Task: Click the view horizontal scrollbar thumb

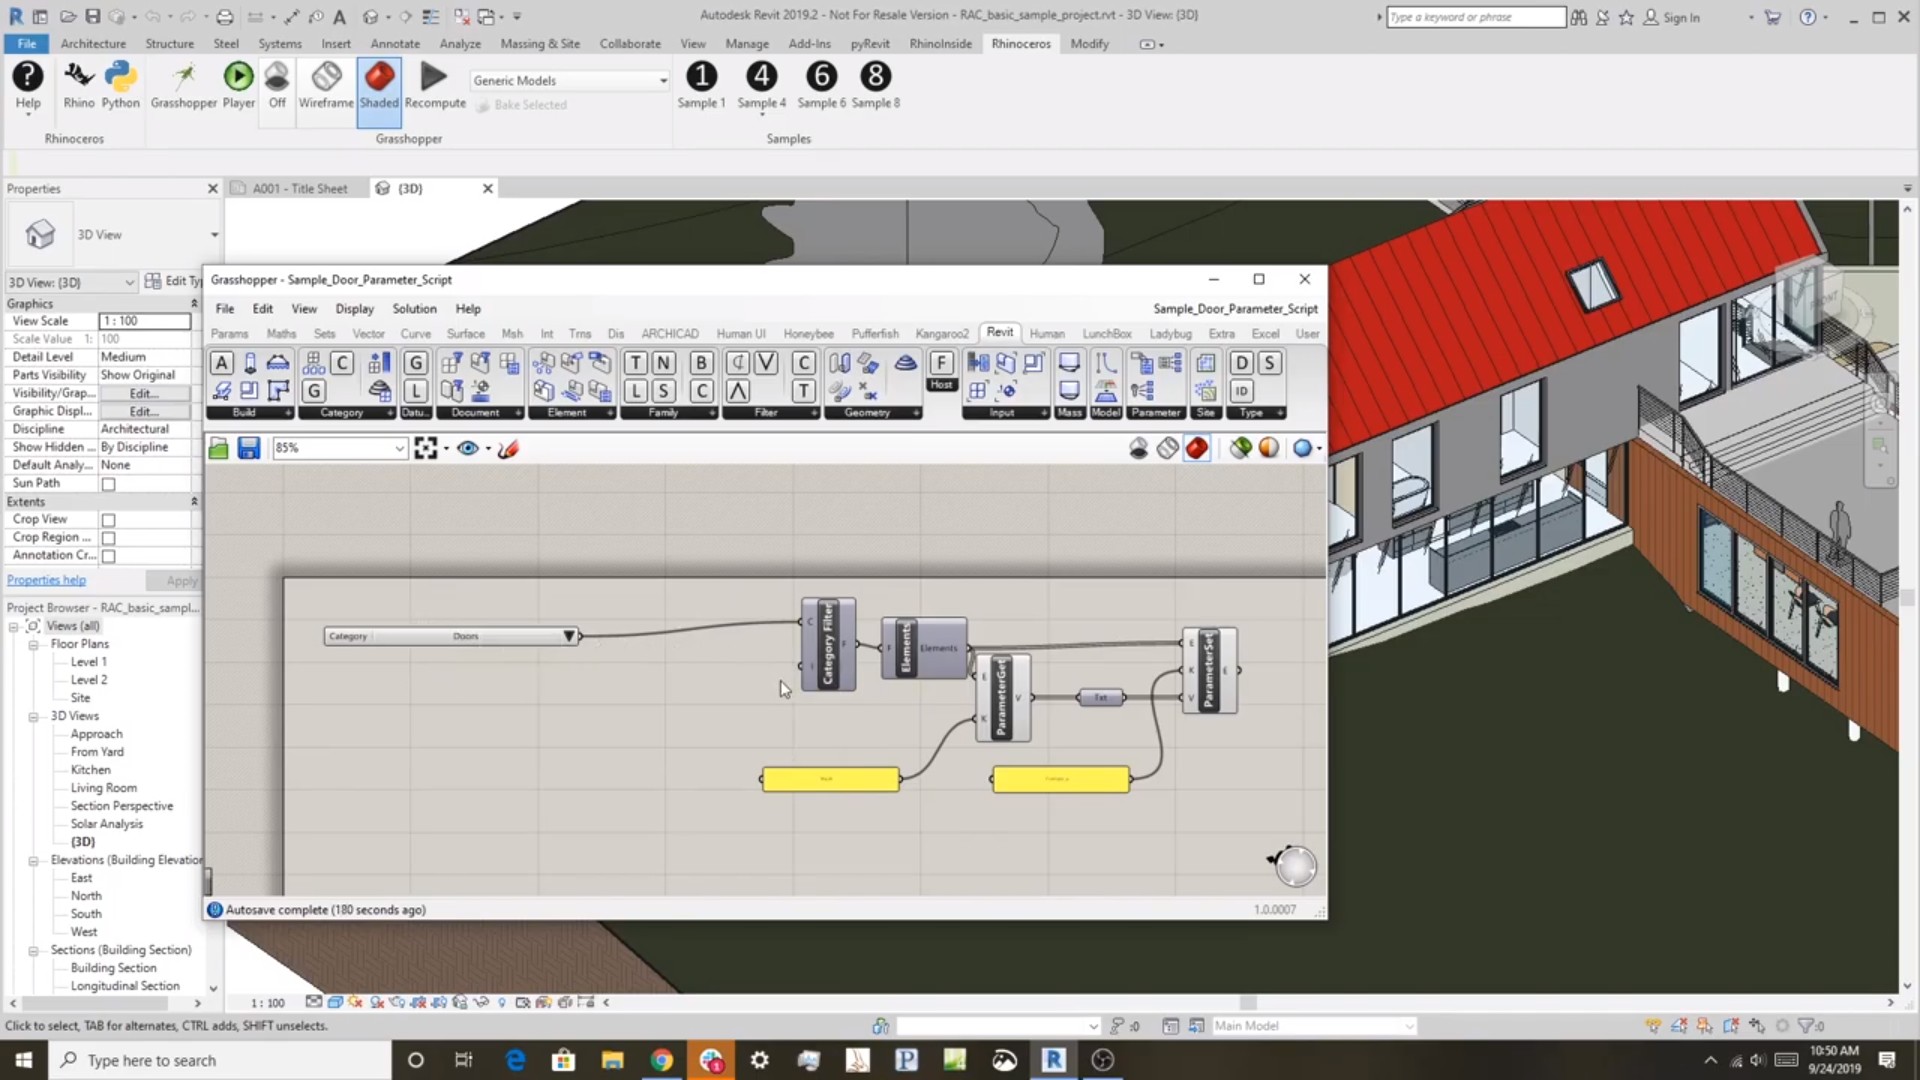Action: pos(1248,1002)
